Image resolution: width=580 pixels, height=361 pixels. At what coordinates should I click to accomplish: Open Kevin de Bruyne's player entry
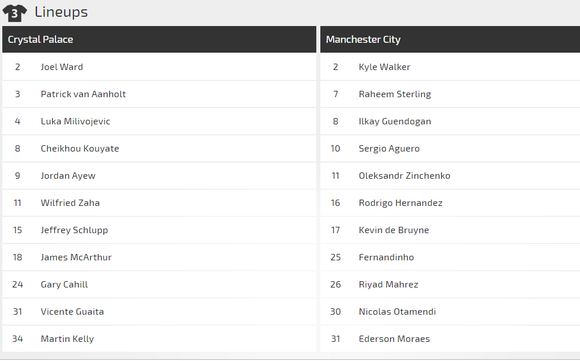[394, 230]
